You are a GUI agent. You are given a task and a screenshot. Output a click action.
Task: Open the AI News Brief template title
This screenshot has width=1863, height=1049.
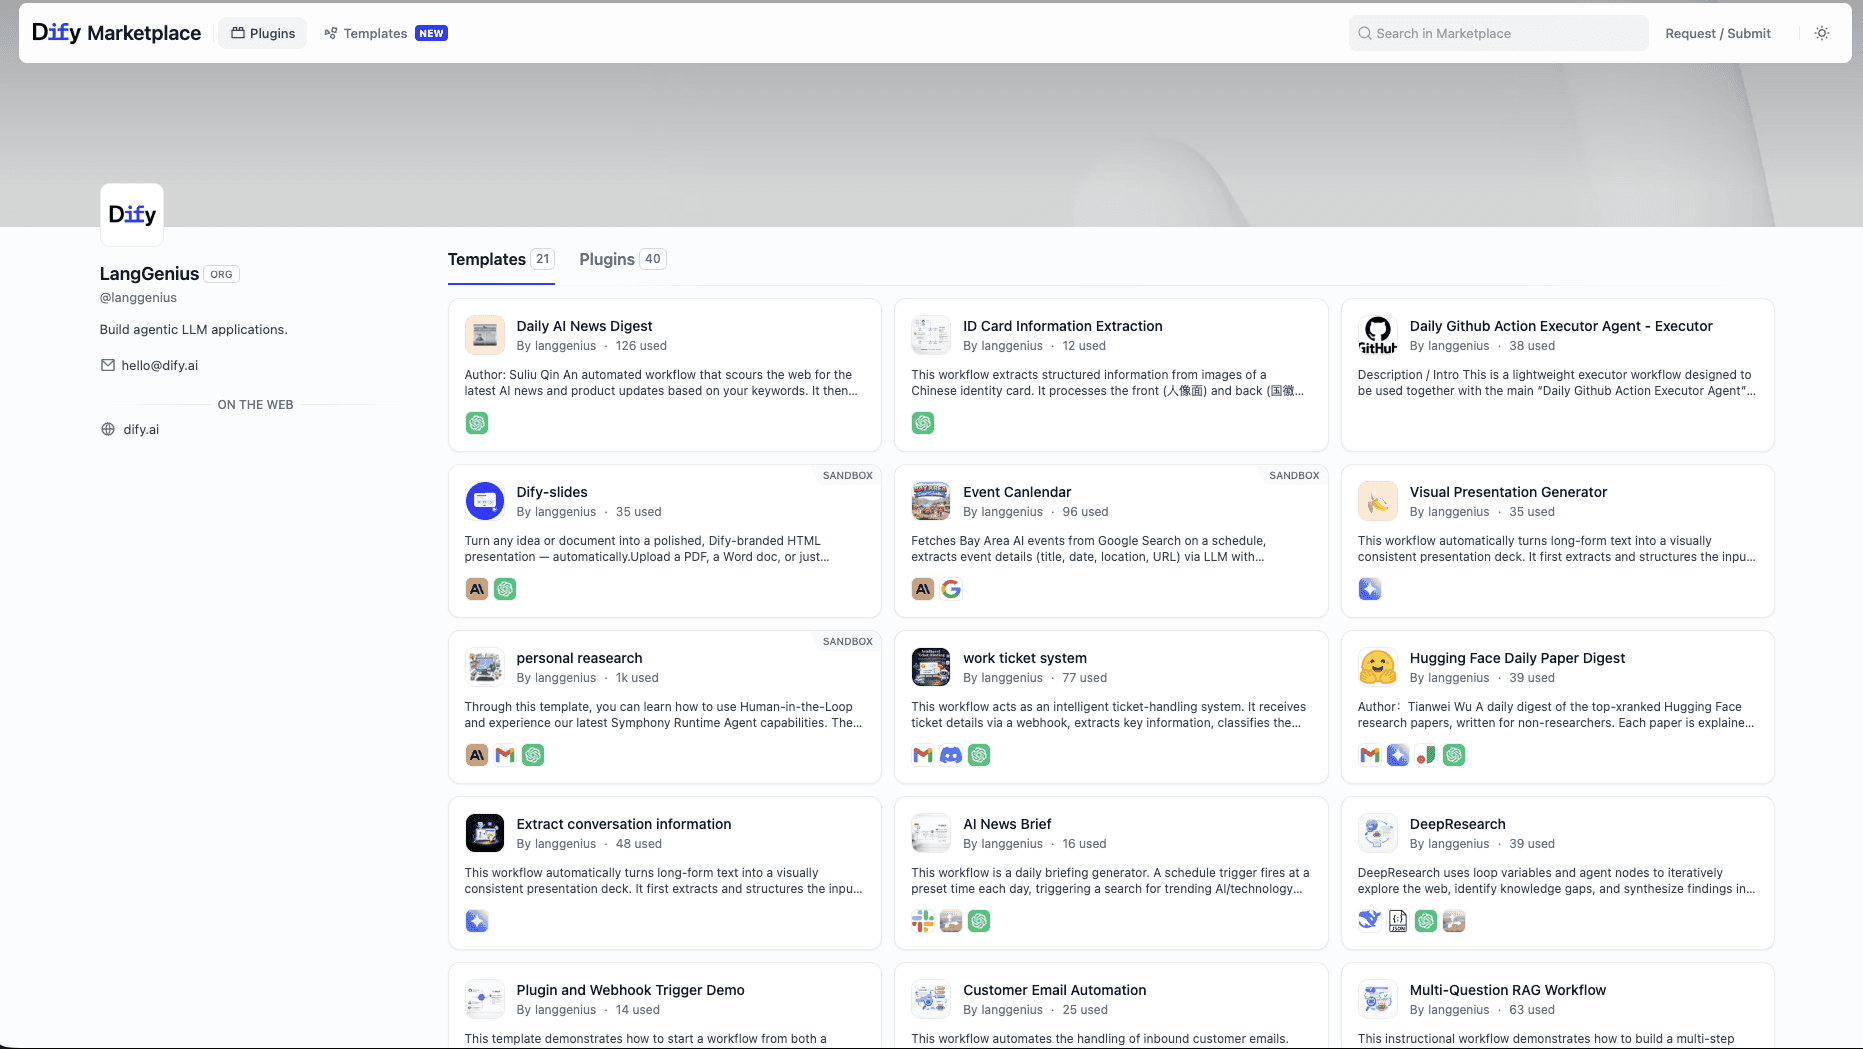1007,824
